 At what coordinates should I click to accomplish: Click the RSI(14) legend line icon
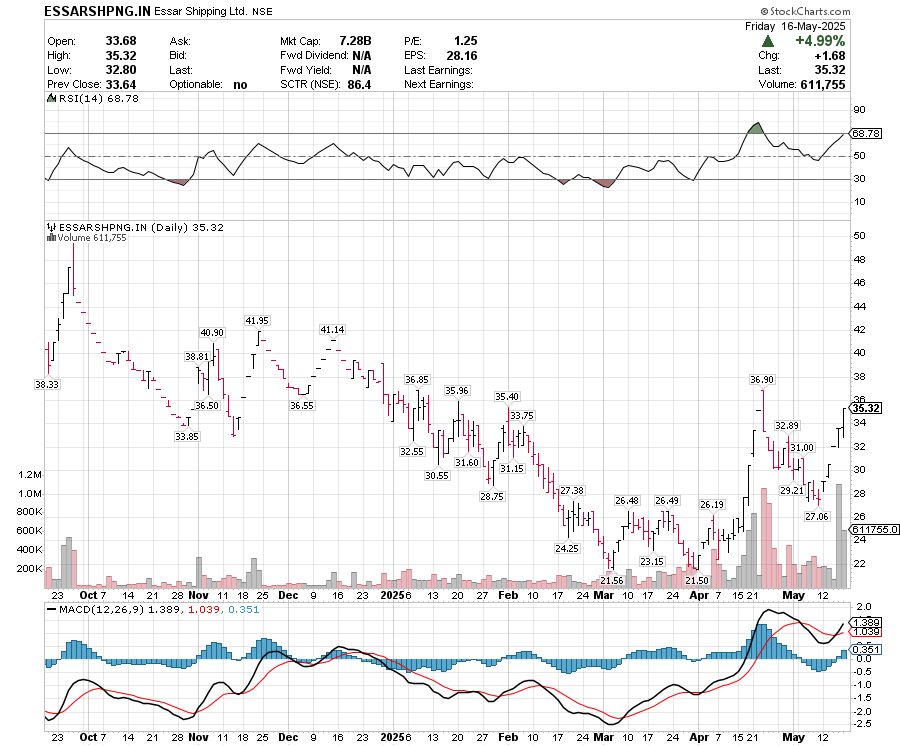point(51,99)
